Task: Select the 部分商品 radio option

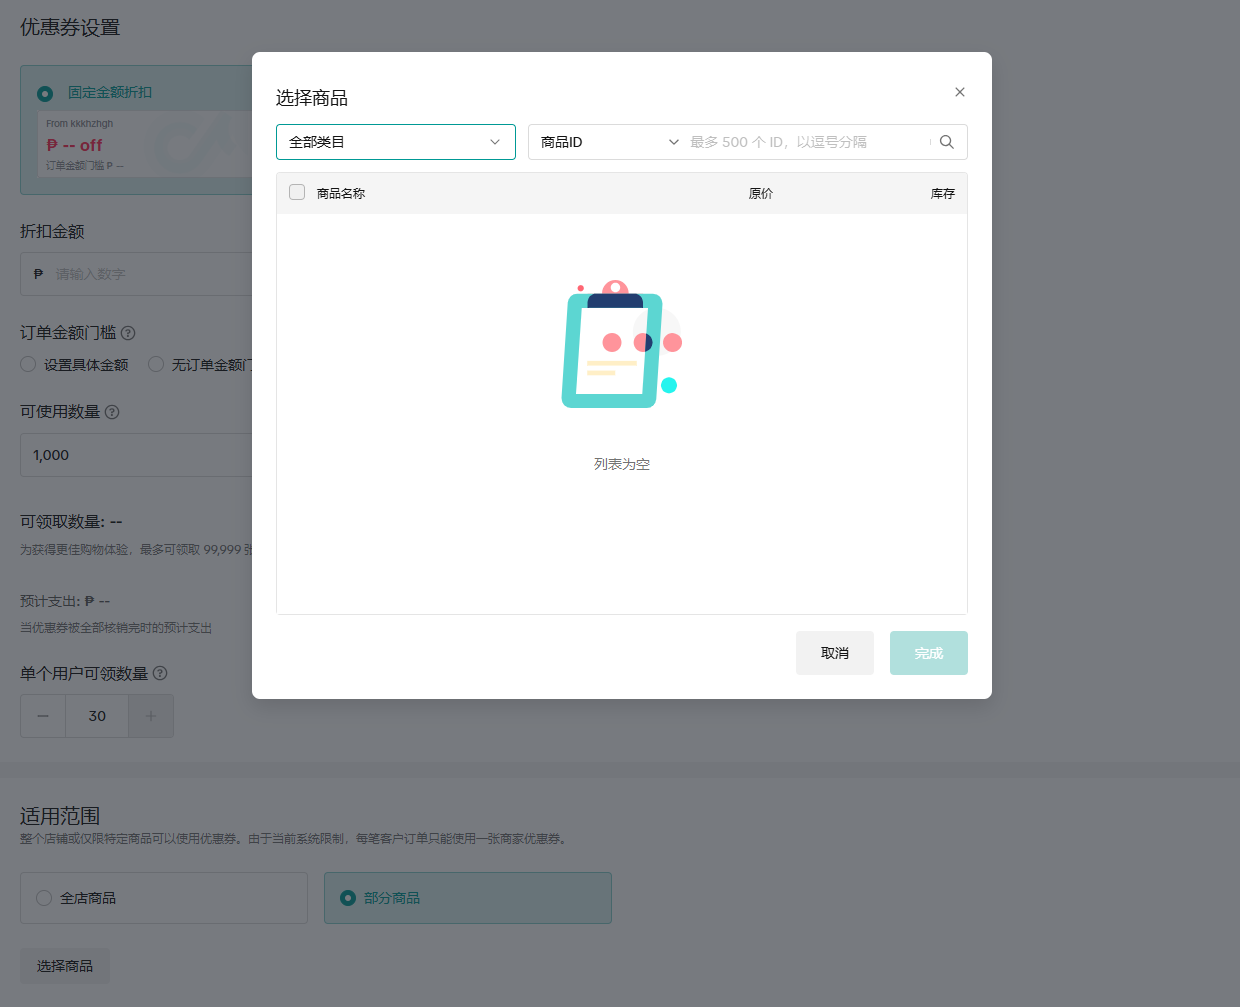Action: tap(348, 898)
